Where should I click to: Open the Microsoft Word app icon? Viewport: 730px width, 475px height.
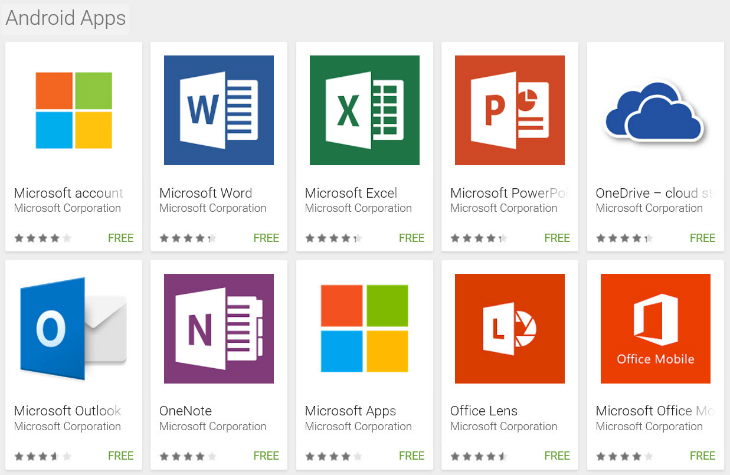219,110
